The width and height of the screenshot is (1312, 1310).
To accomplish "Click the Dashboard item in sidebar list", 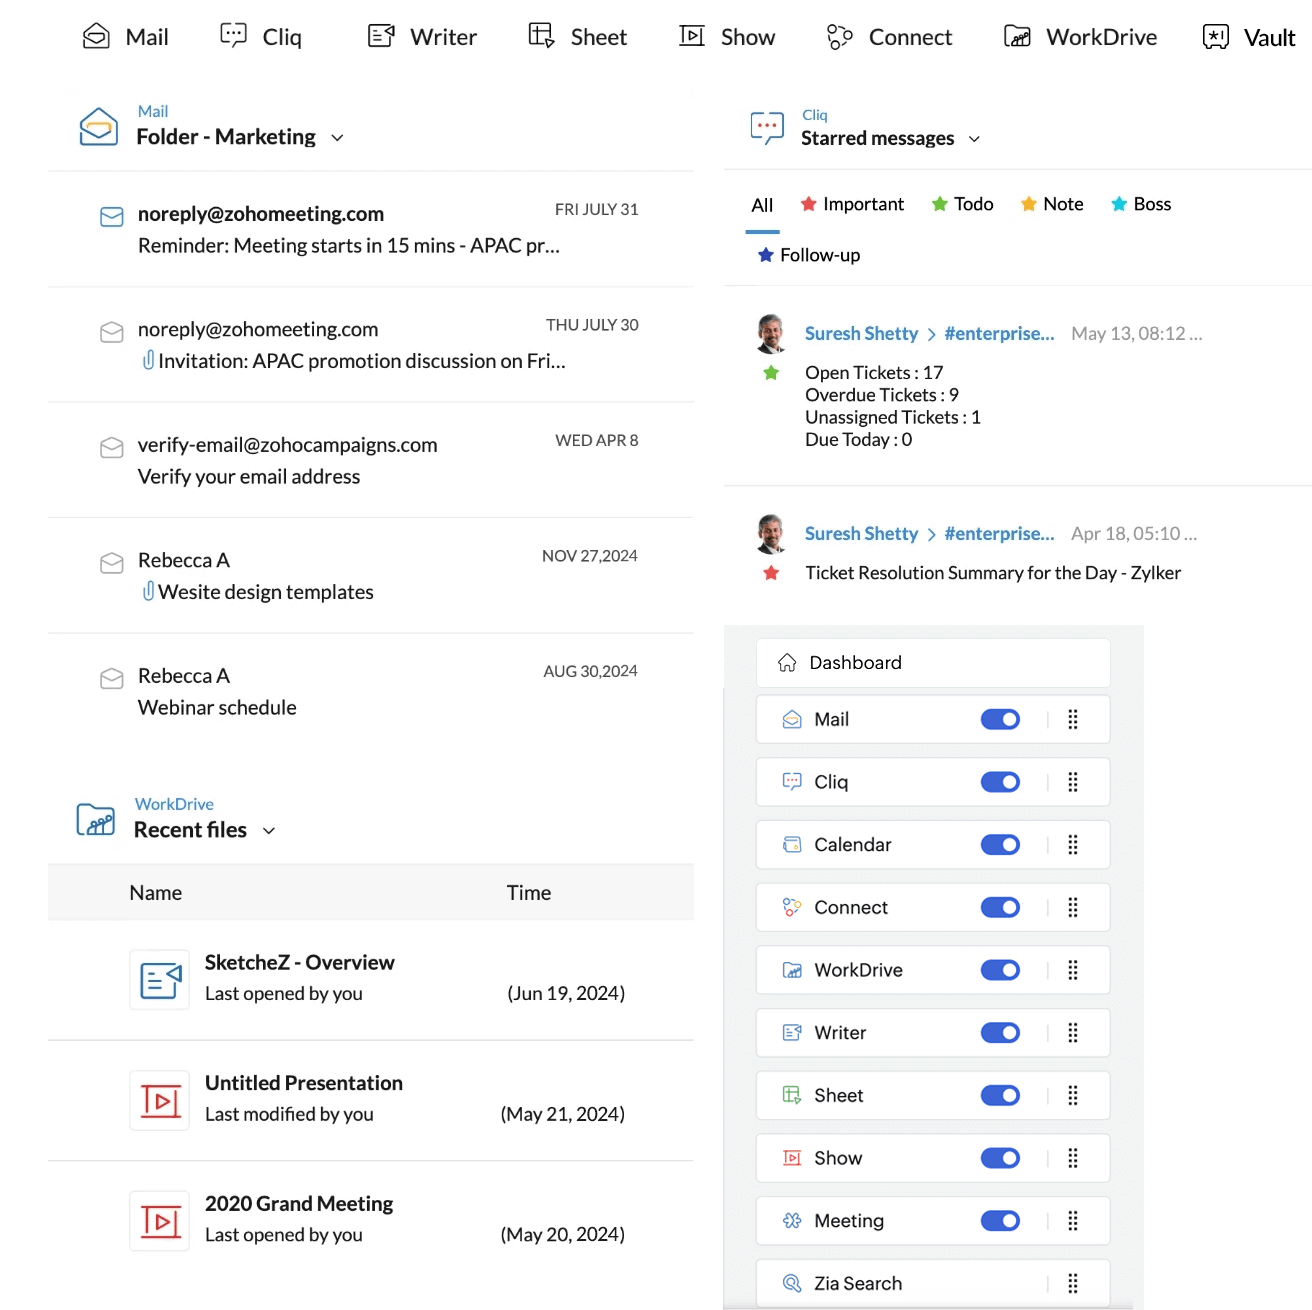I will point(933,662).
